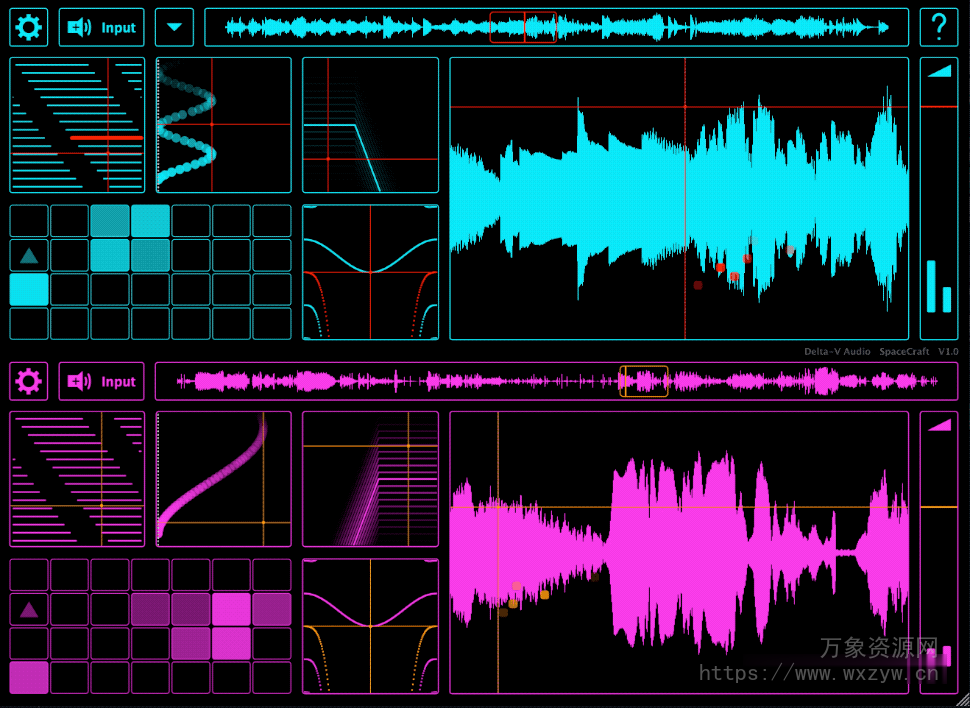Click the magenta pitch curve display

click(223, 478)
